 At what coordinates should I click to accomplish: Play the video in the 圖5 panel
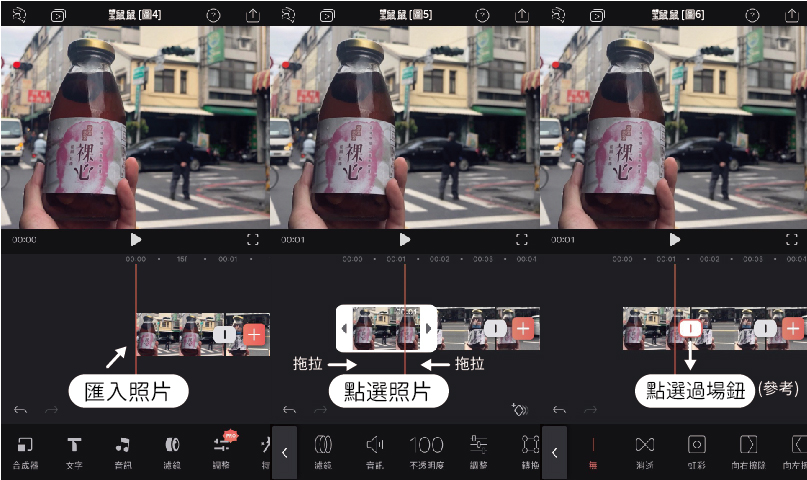pos(405,239)
